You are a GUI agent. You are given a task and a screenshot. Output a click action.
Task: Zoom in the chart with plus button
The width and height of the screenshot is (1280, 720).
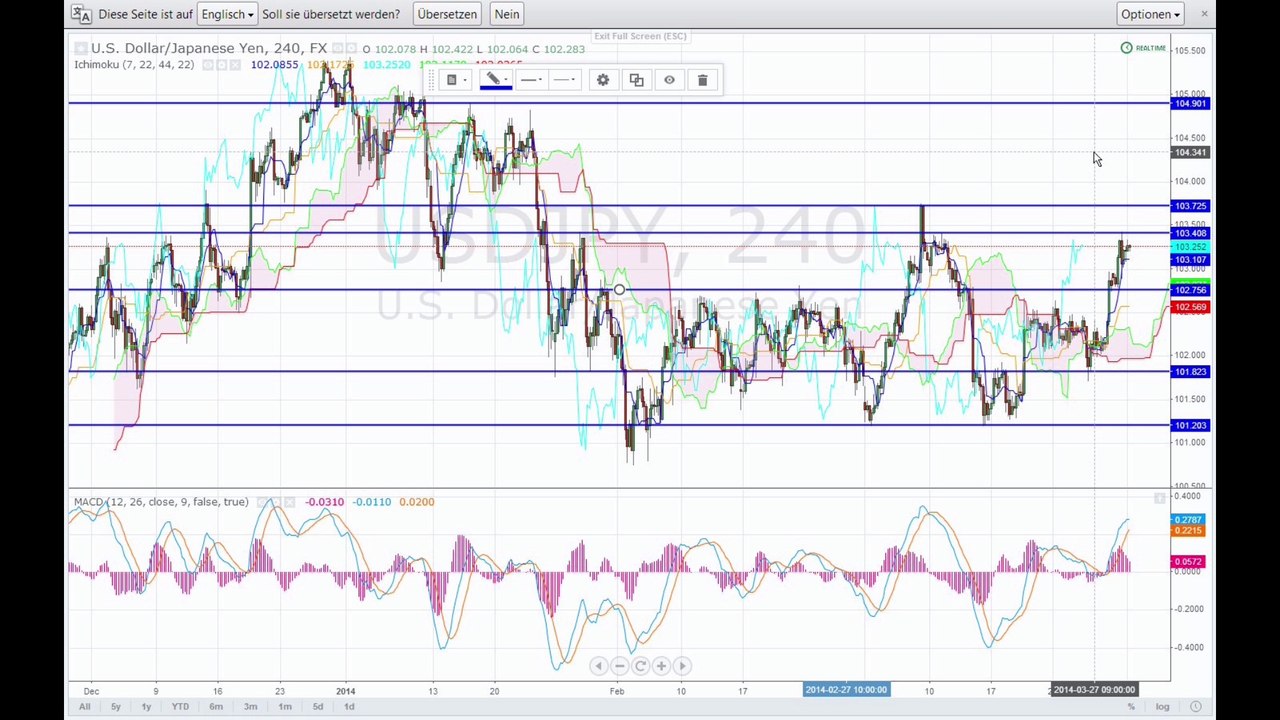tap(661, 666)
